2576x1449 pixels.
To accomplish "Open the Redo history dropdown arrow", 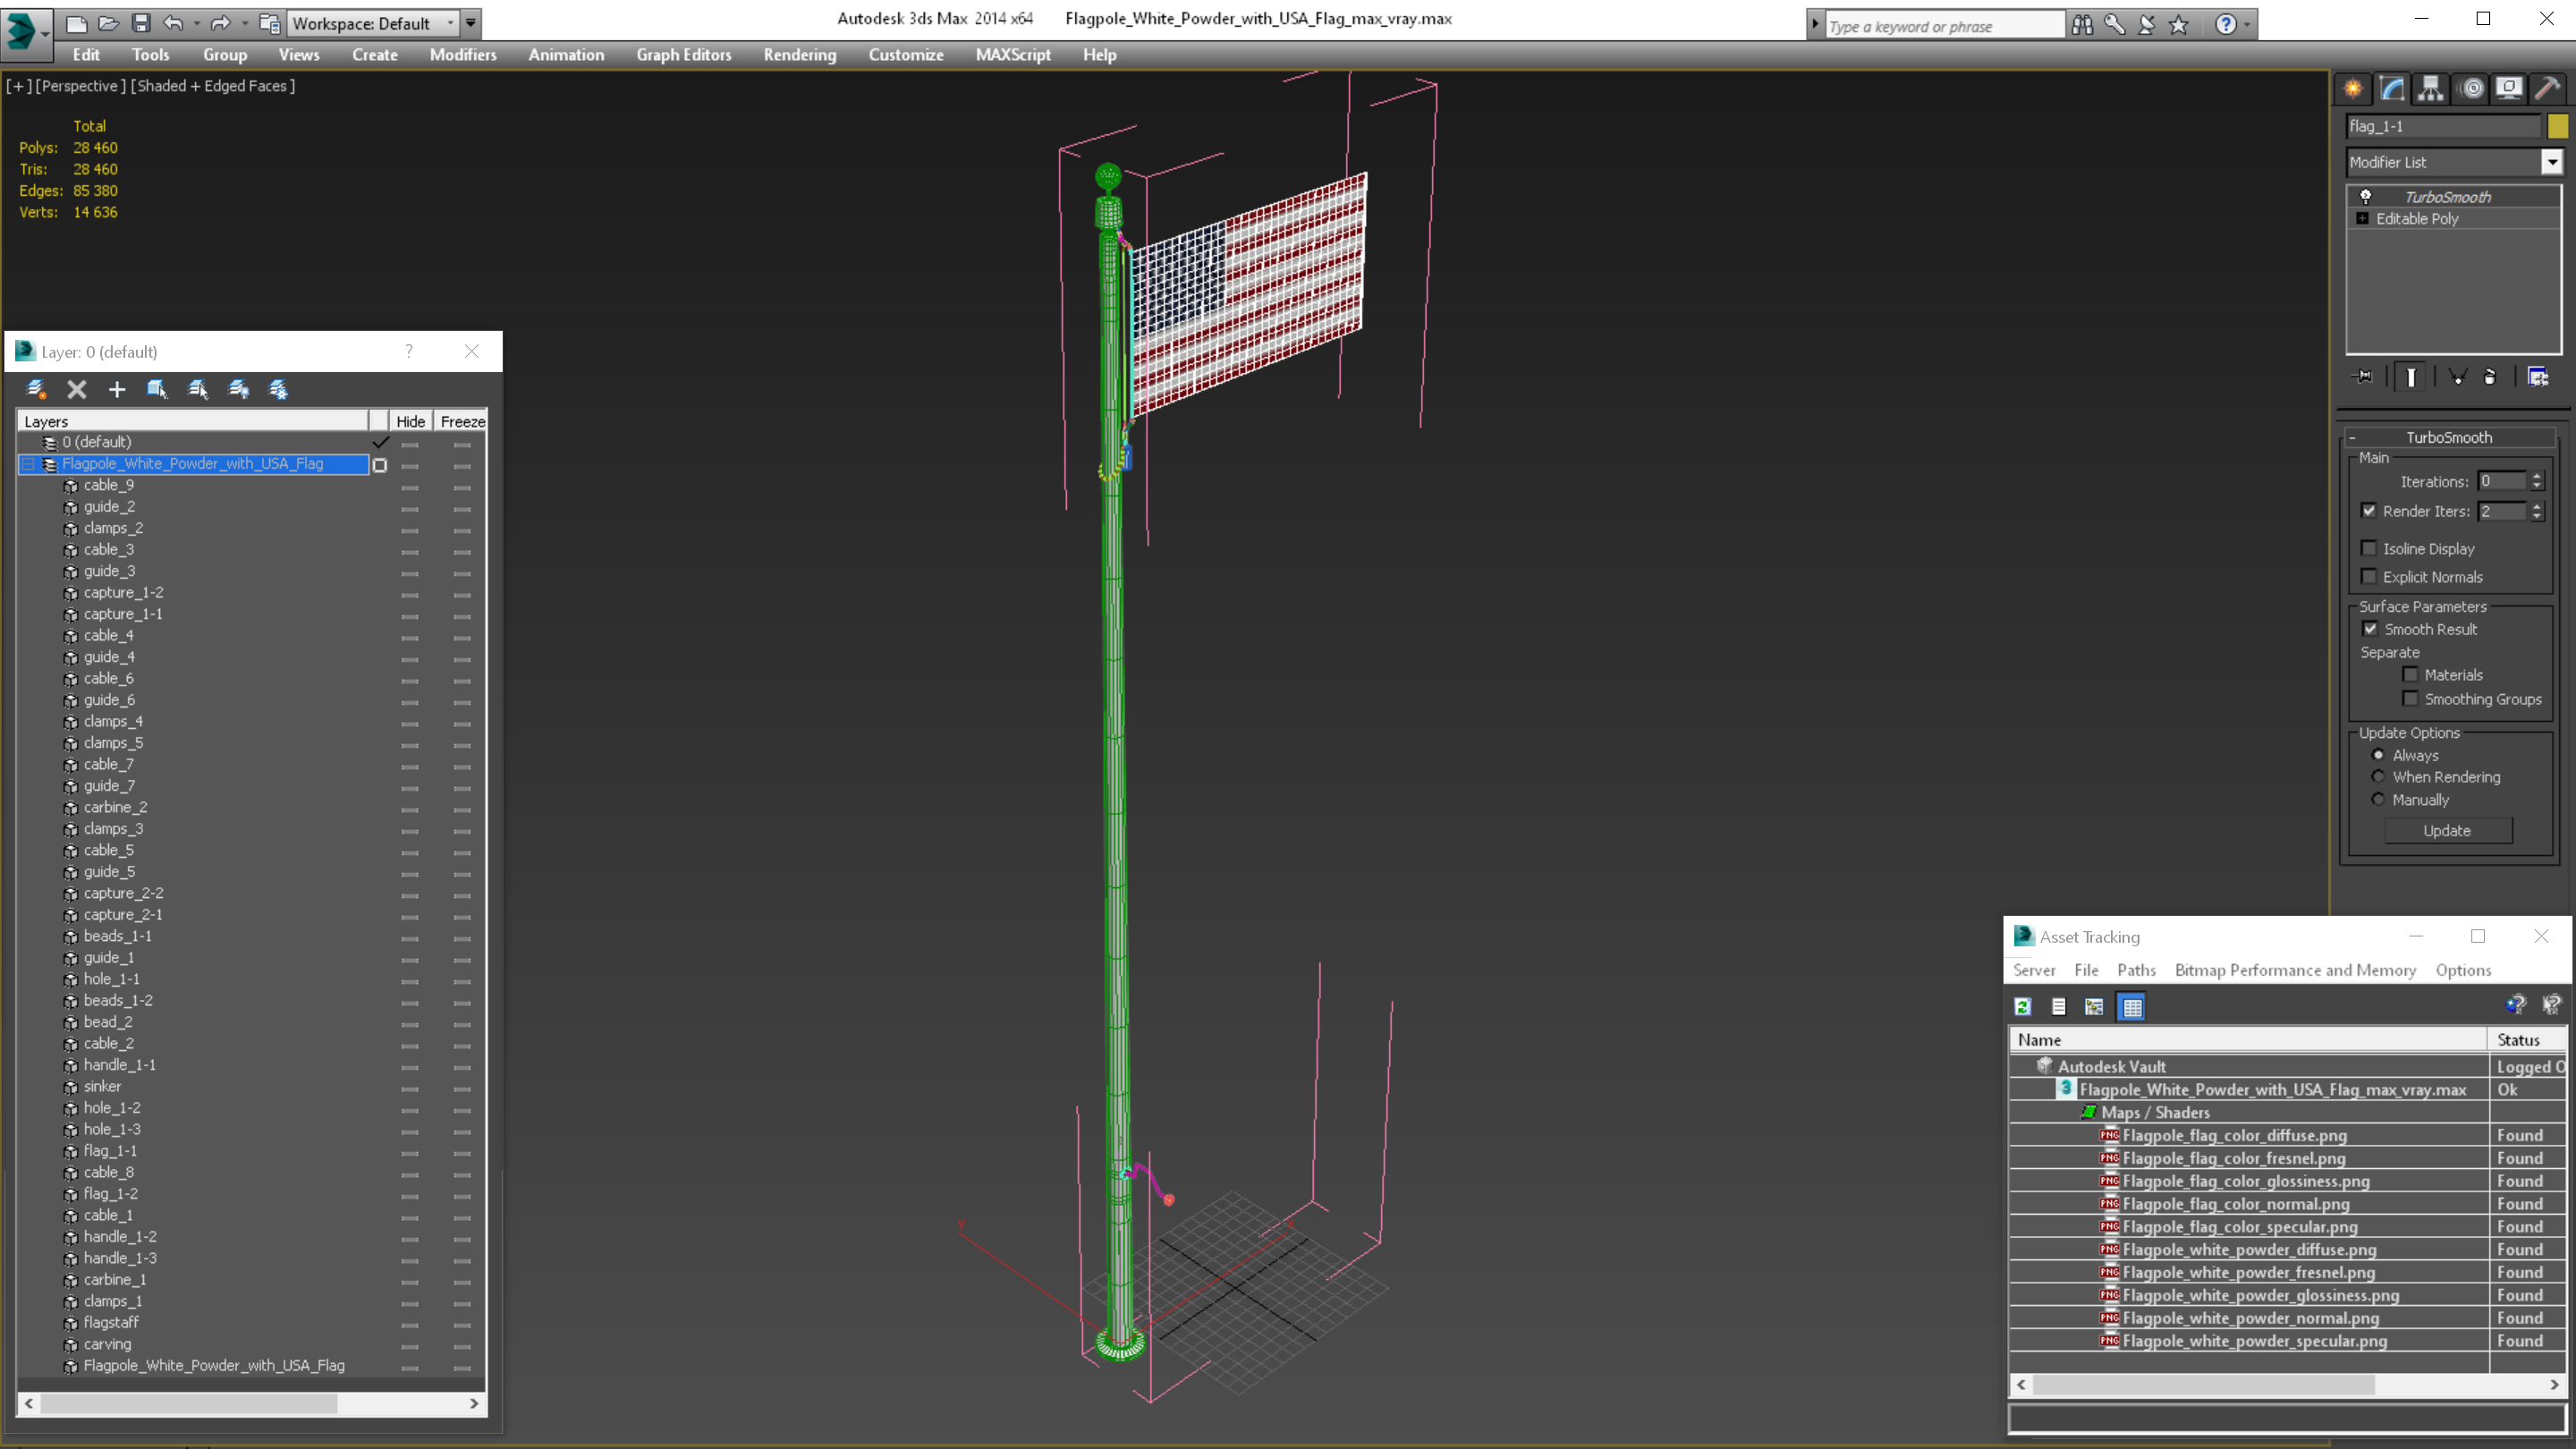I will [244, 23].
